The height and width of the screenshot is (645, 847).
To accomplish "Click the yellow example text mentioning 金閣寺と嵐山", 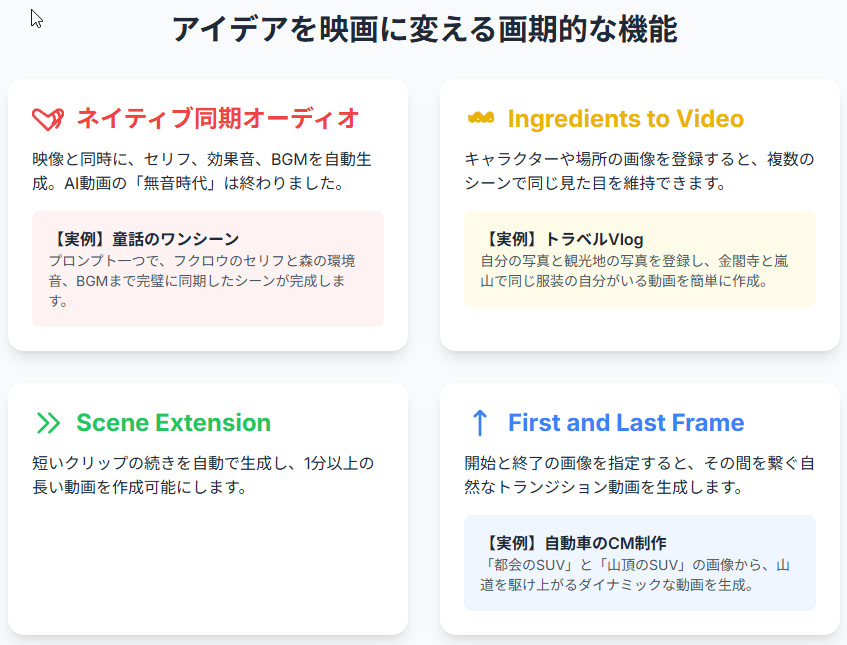I will pyautogui.click(x=633, y=271).
